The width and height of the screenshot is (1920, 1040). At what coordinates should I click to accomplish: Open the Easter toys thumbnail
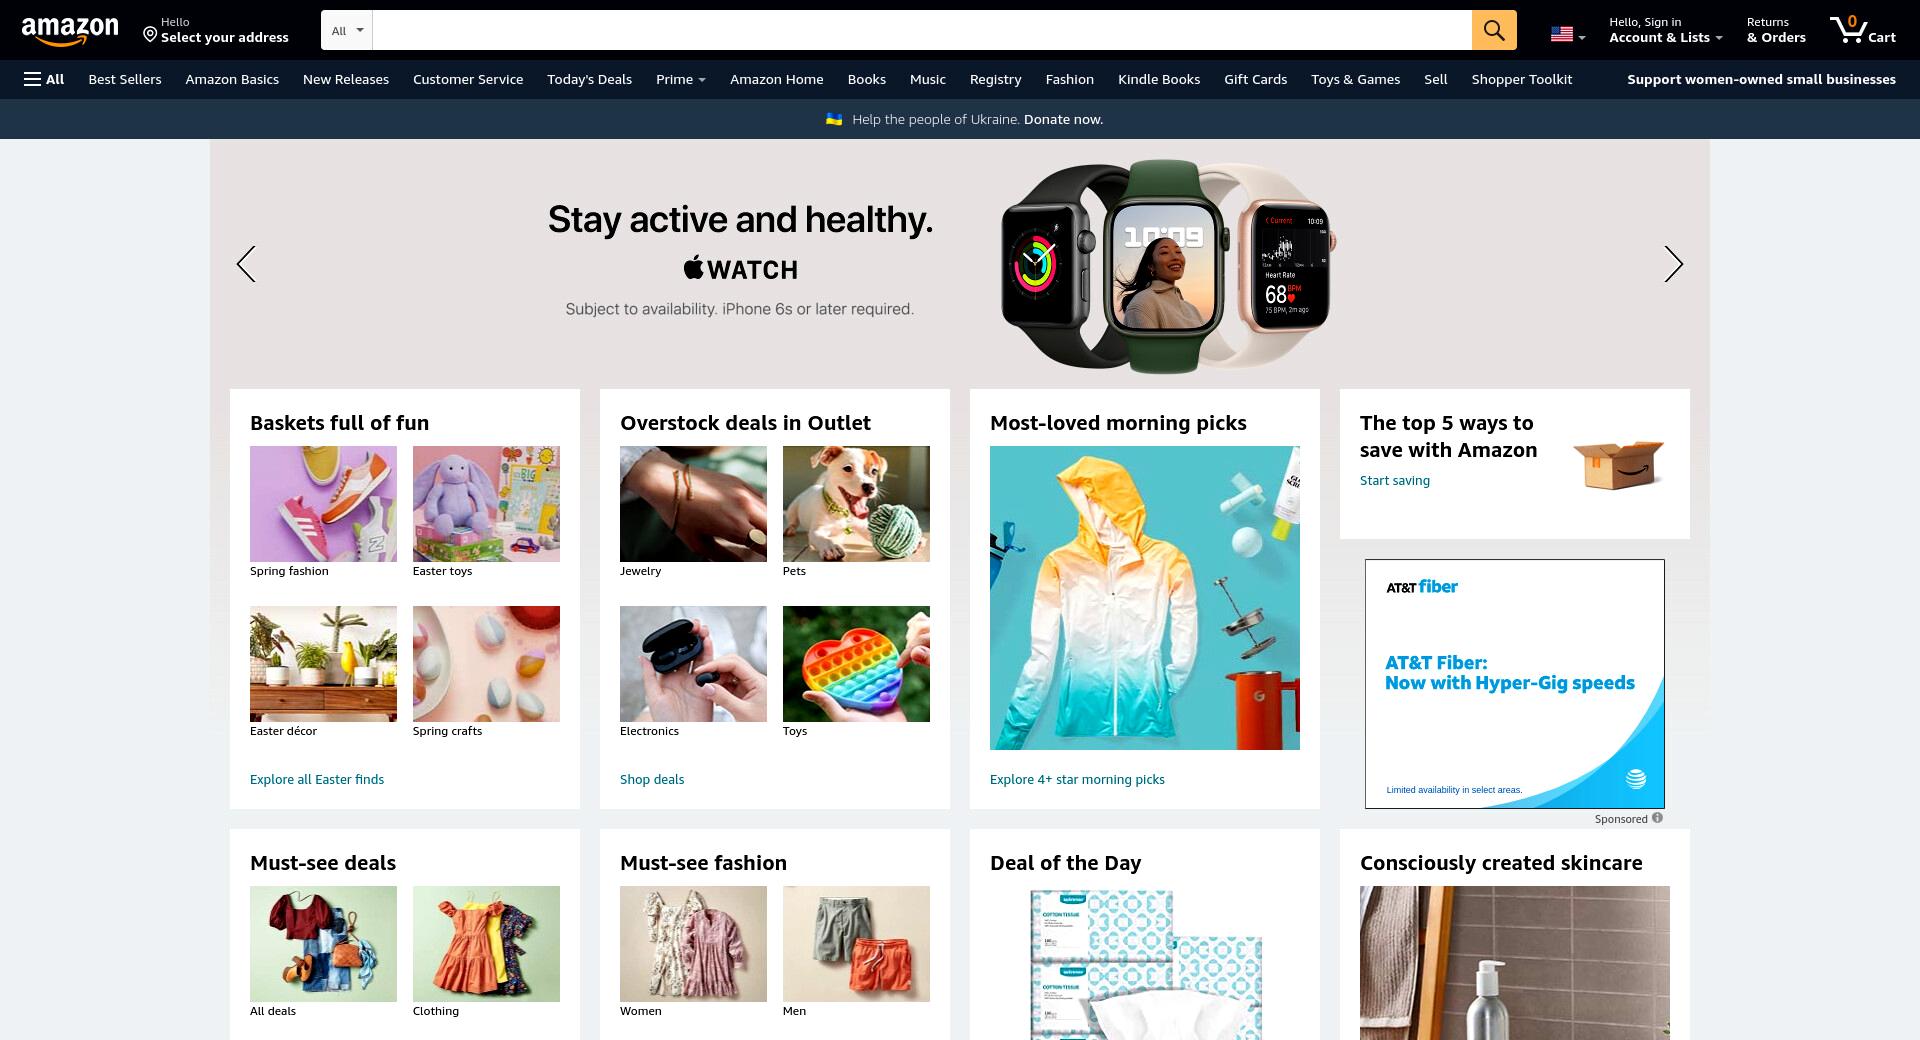pyautogui.click(x=486, y=504)
